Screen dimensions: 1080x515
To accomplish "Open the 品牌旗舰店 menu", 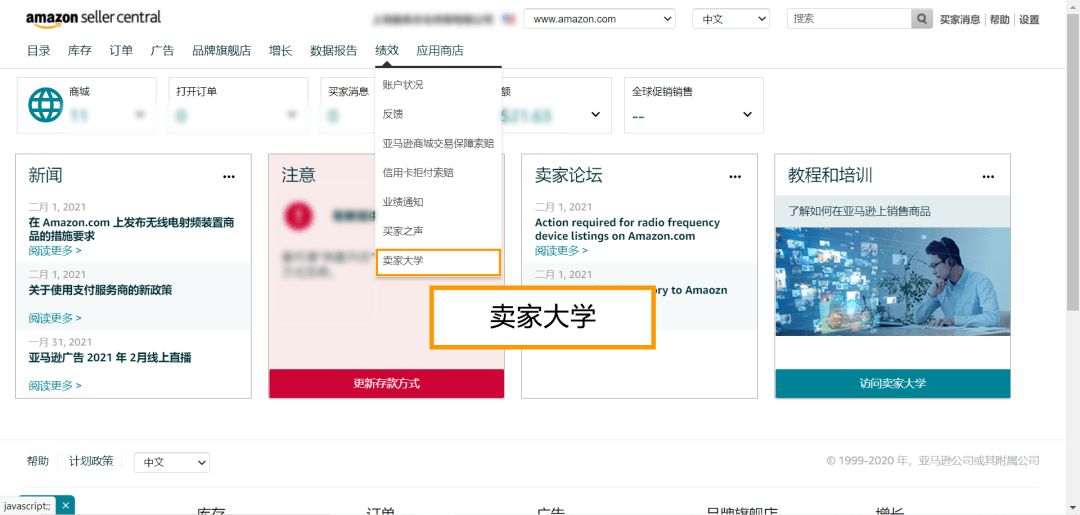I will pyautogui.click(x=222, y=50).
